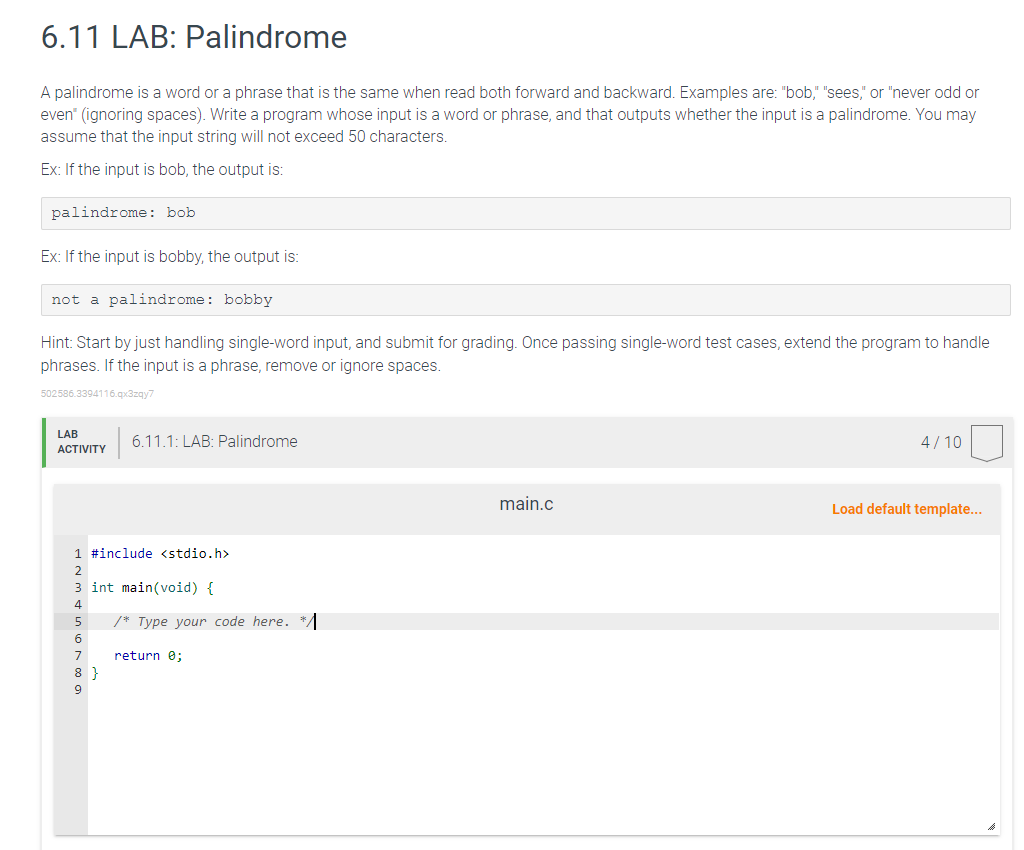1024x850 pixels.
Task: Click the palindrome: bob example output box
Action: point(525,213)
